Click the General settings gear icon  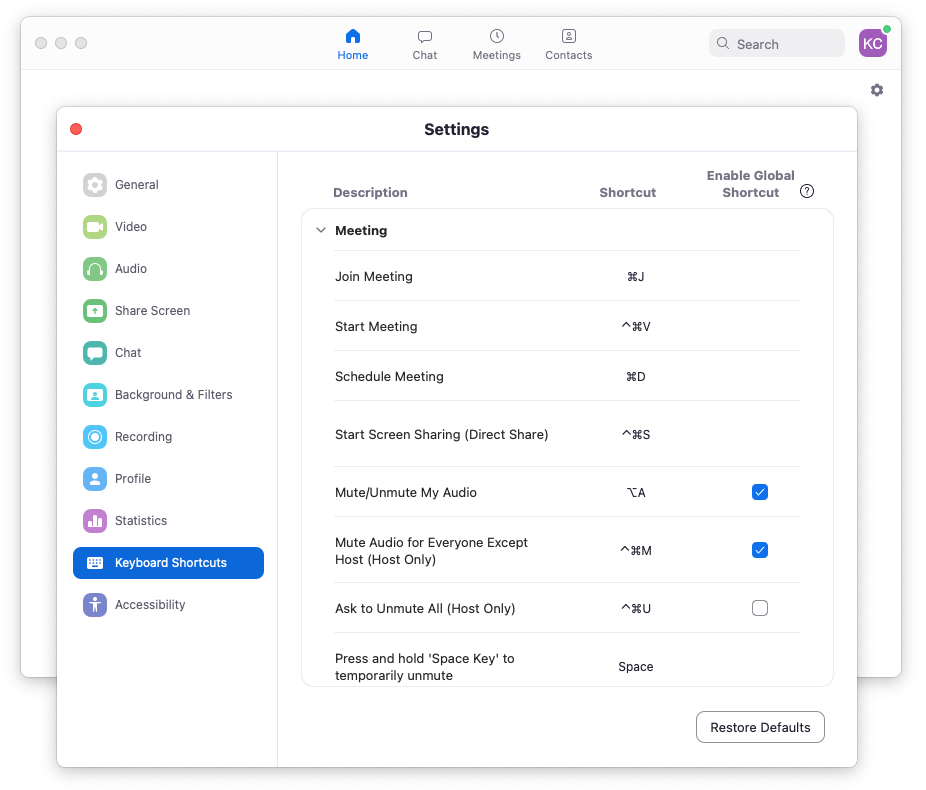pyautogui.click(x=95, y=185)
